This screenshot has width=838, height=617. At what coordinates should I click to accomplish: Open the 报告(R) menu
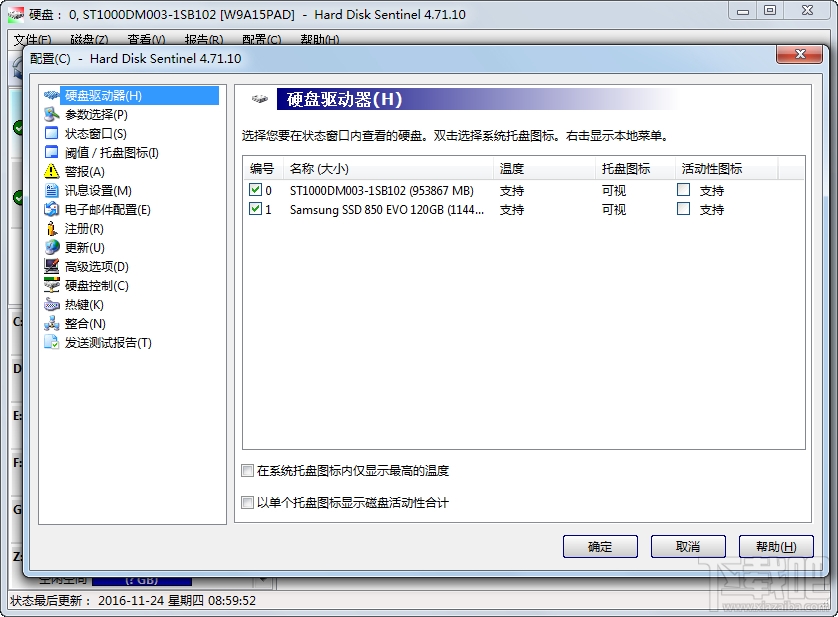201,38
